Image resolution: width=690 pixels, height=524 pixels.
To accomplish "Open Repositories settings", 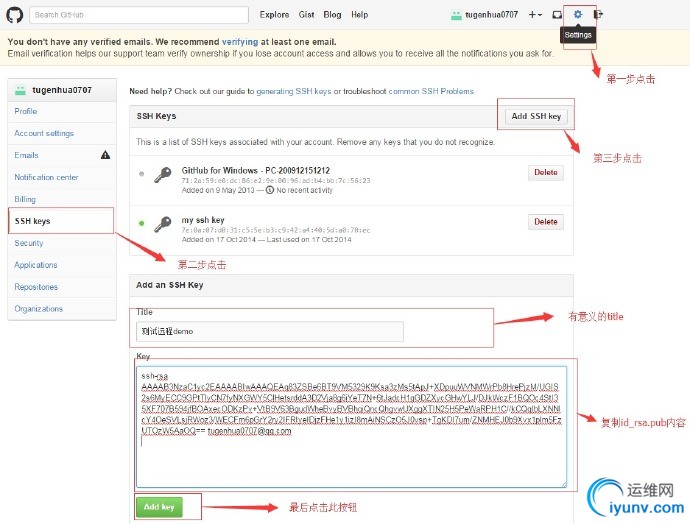I will pos(62,287).
